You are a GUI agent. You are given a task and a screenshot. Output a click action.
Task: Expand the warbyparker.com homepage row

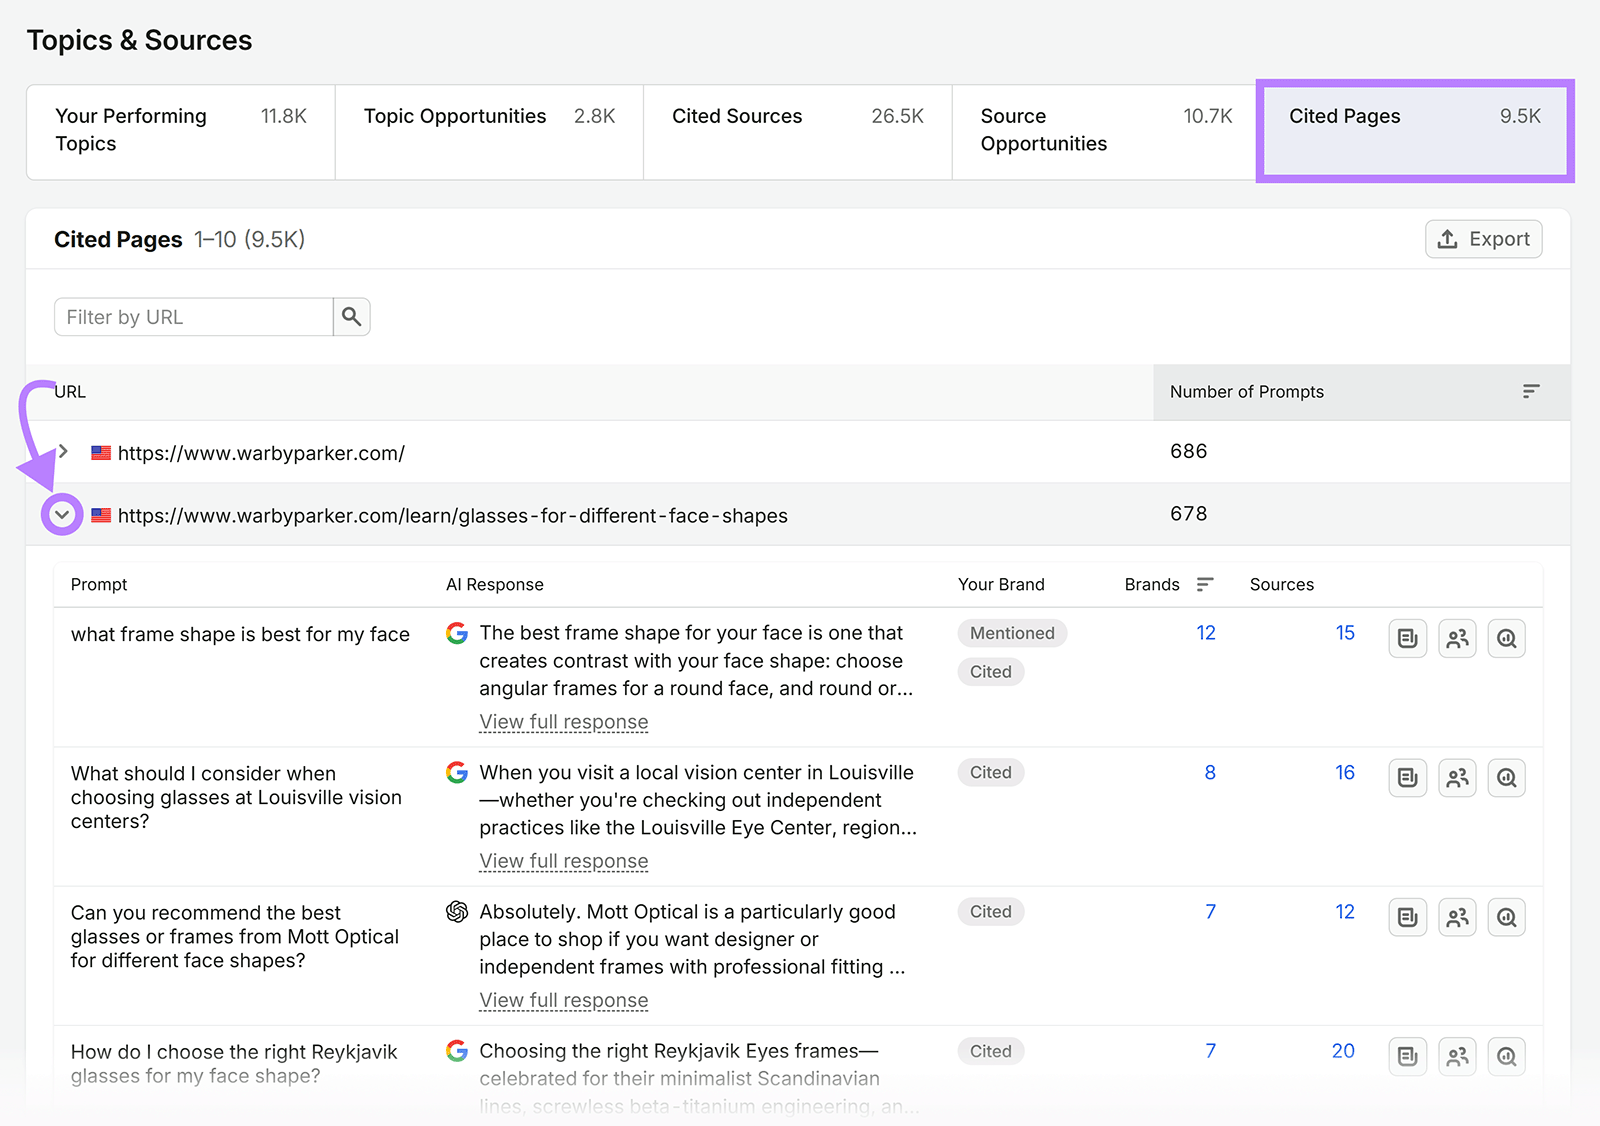[63, 452]
